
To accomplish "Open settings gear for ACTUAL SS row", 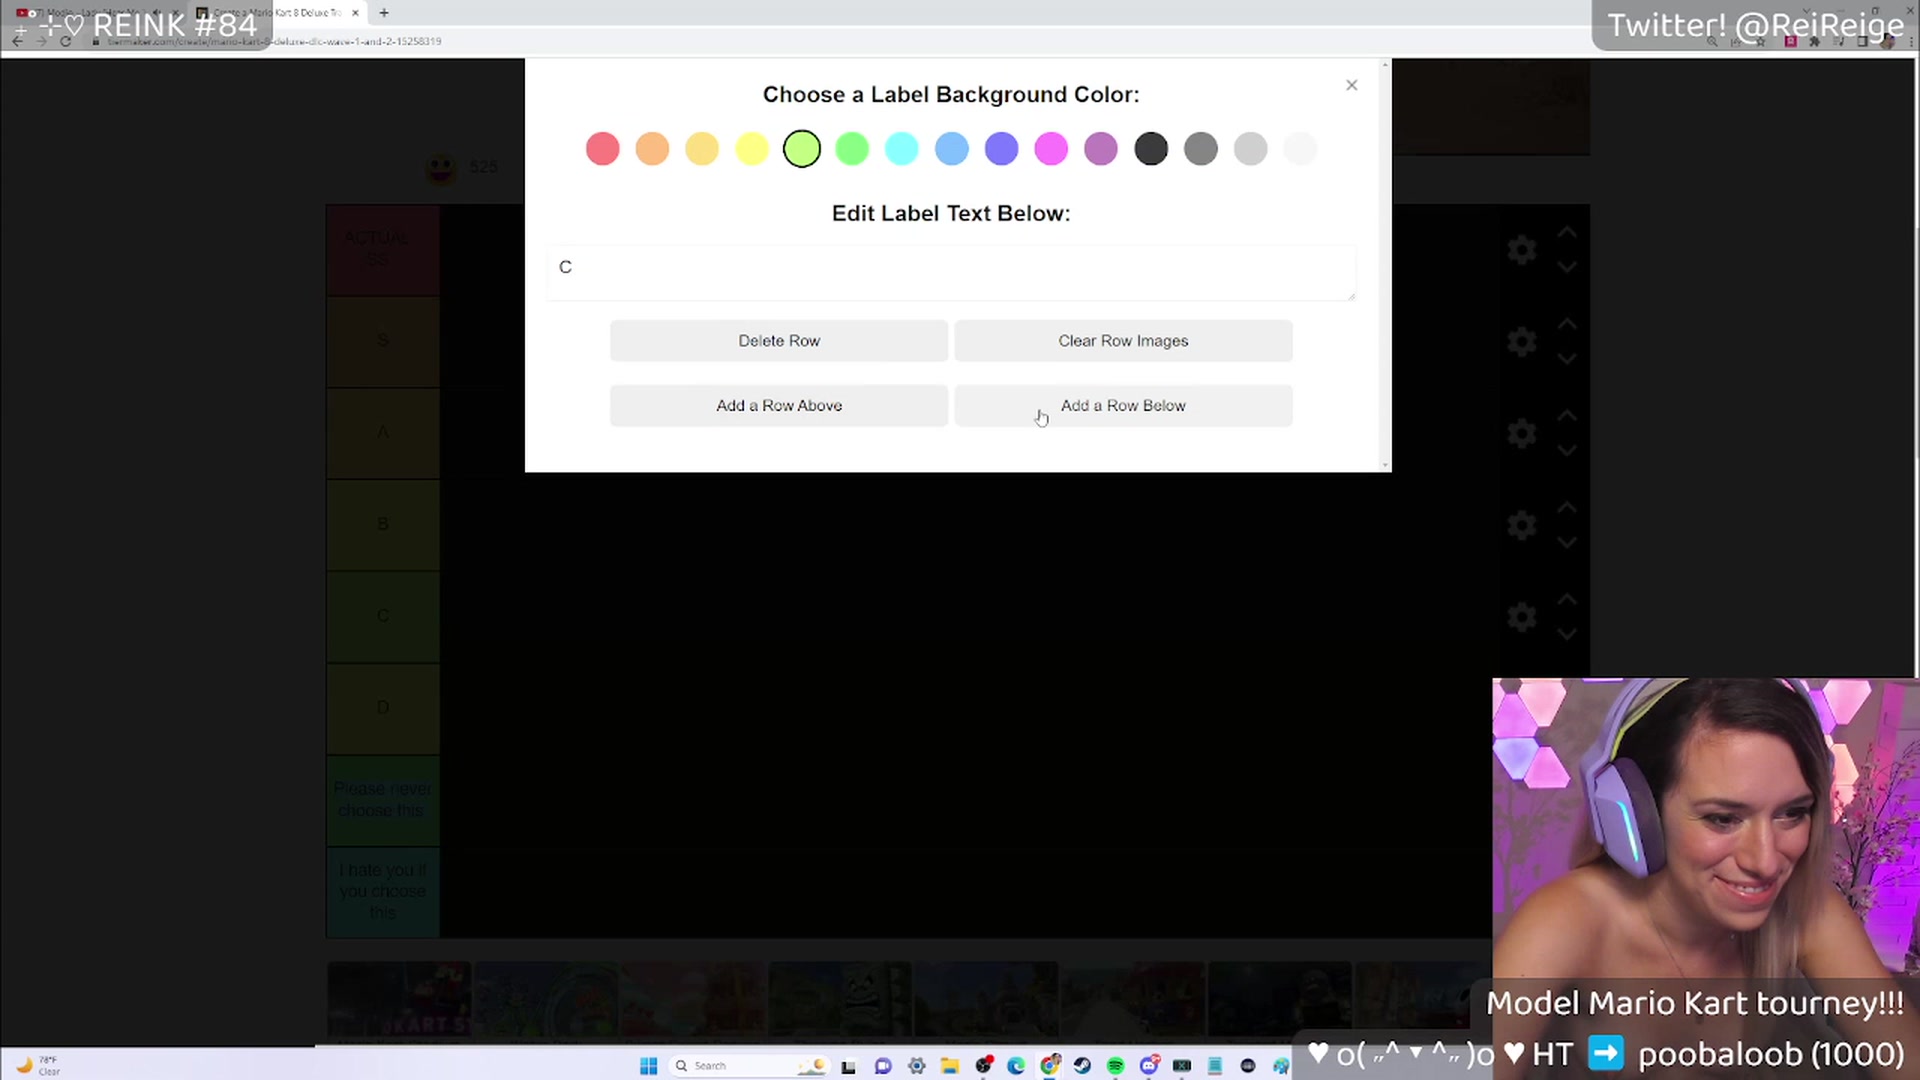I will [x=1522, y=250].
